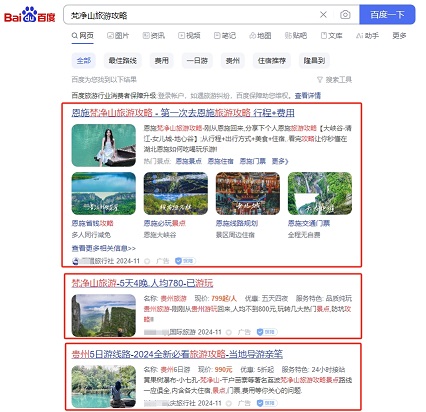Open image search via camera icon
426x412 pixels.
pyautogui.click(x=345, y=15)
